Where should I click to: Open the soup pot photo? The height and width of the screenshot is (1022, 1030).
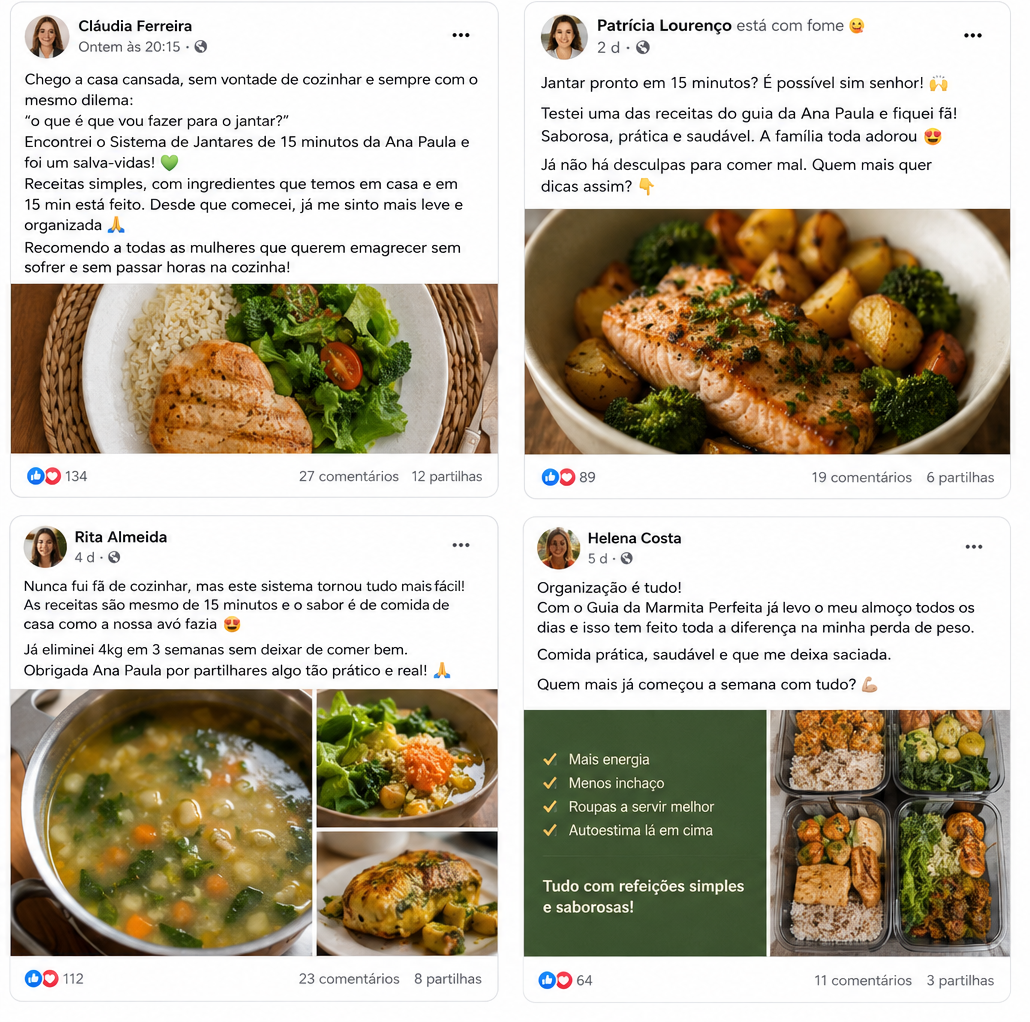tap(161, 822)
